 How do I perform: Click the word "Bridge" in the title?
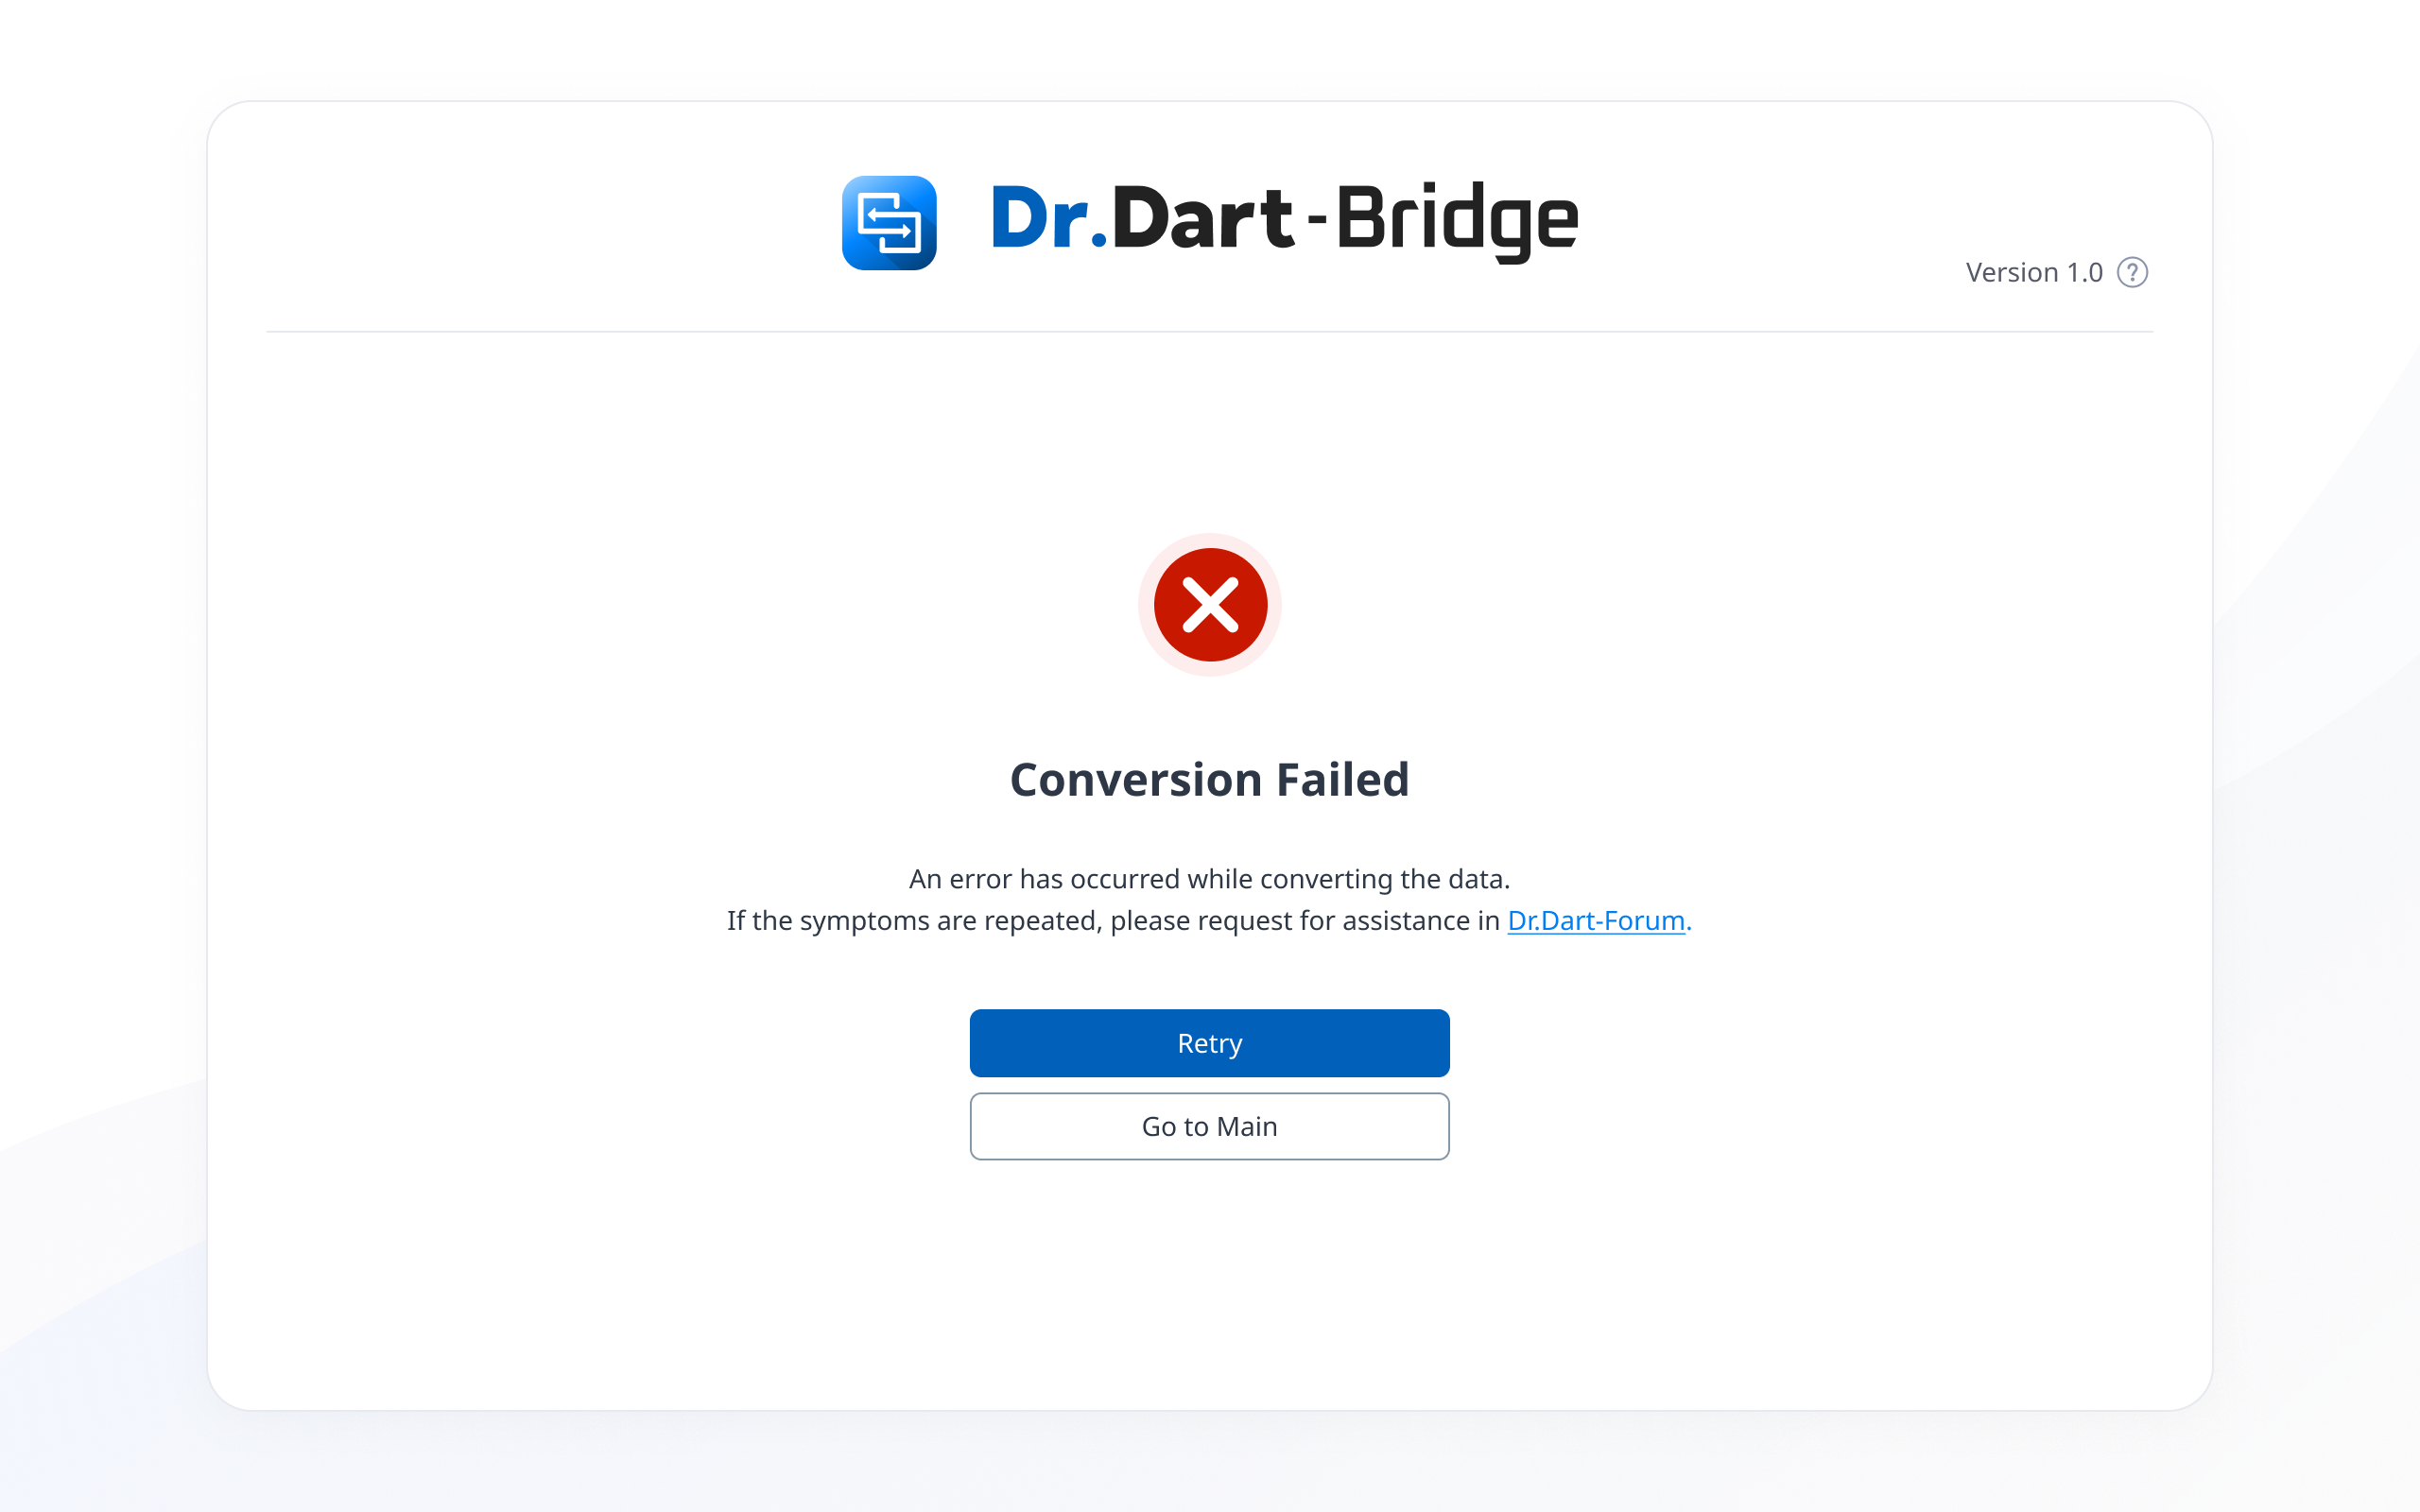[x=1456, y=220]
